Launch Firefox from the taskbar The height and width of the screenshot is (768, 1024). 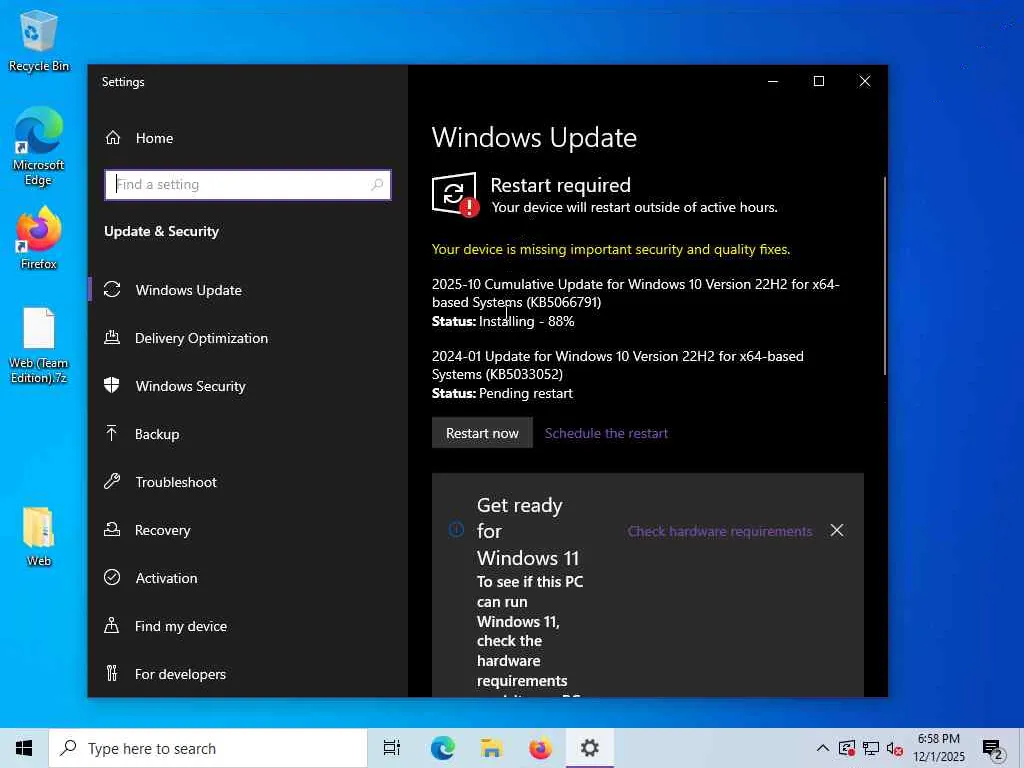coord(540,748)
